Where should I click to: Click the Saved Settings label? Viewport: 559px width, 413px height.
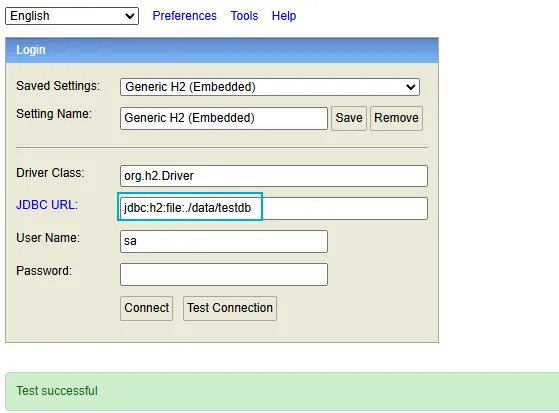(x=58, y=86)
